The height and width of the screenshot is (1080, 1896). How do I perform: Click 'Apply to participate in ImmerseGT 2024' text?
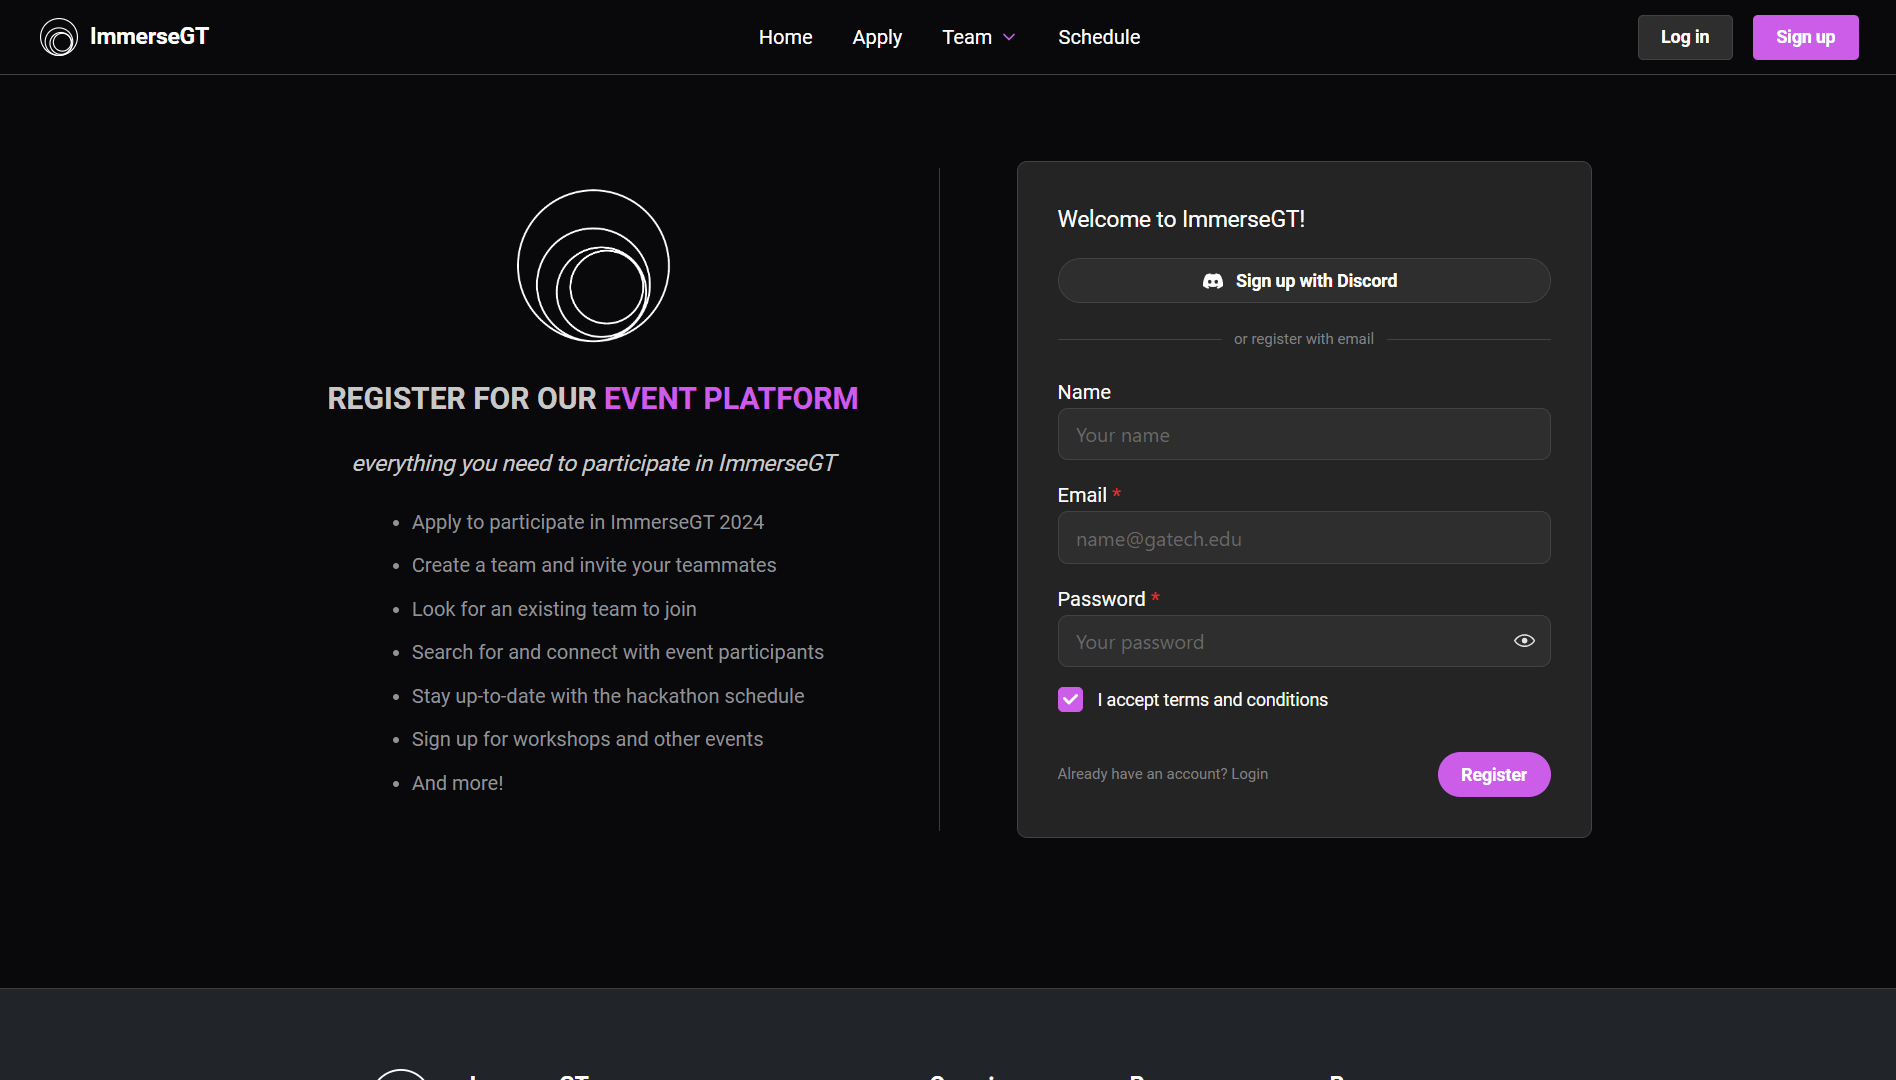coord(588,522)
